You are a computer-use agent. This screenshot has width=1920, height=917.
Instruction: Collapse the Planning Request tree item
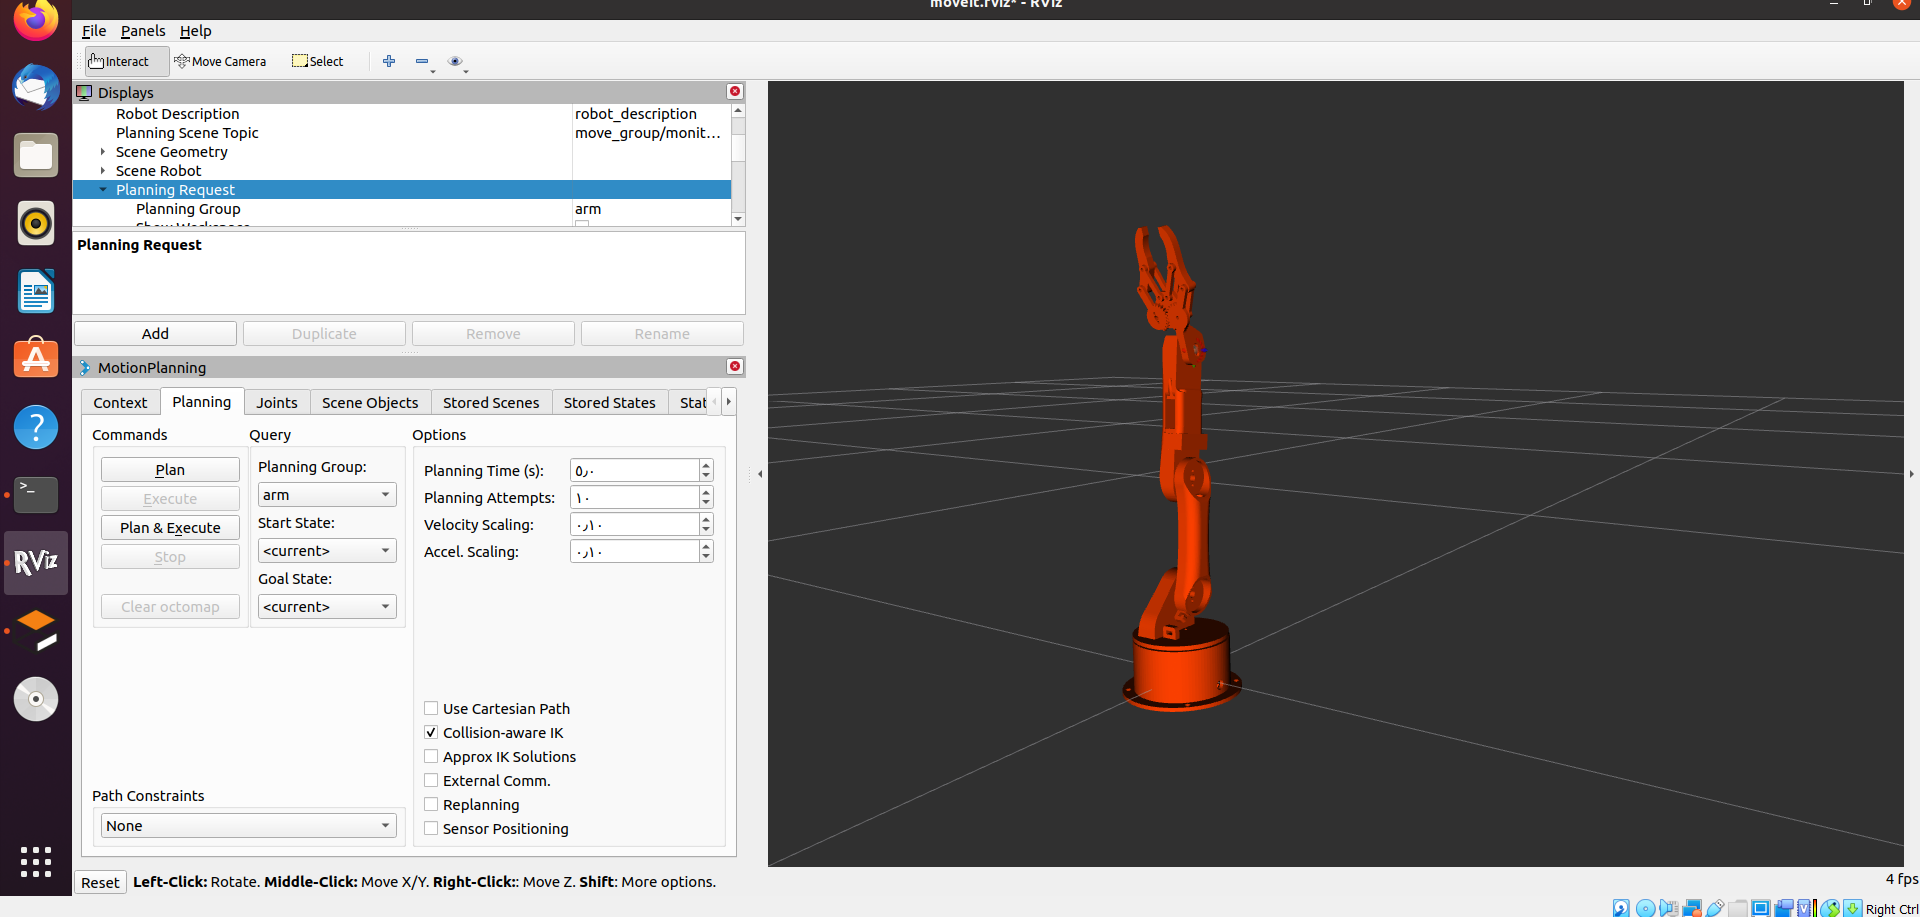coord(103,190)
